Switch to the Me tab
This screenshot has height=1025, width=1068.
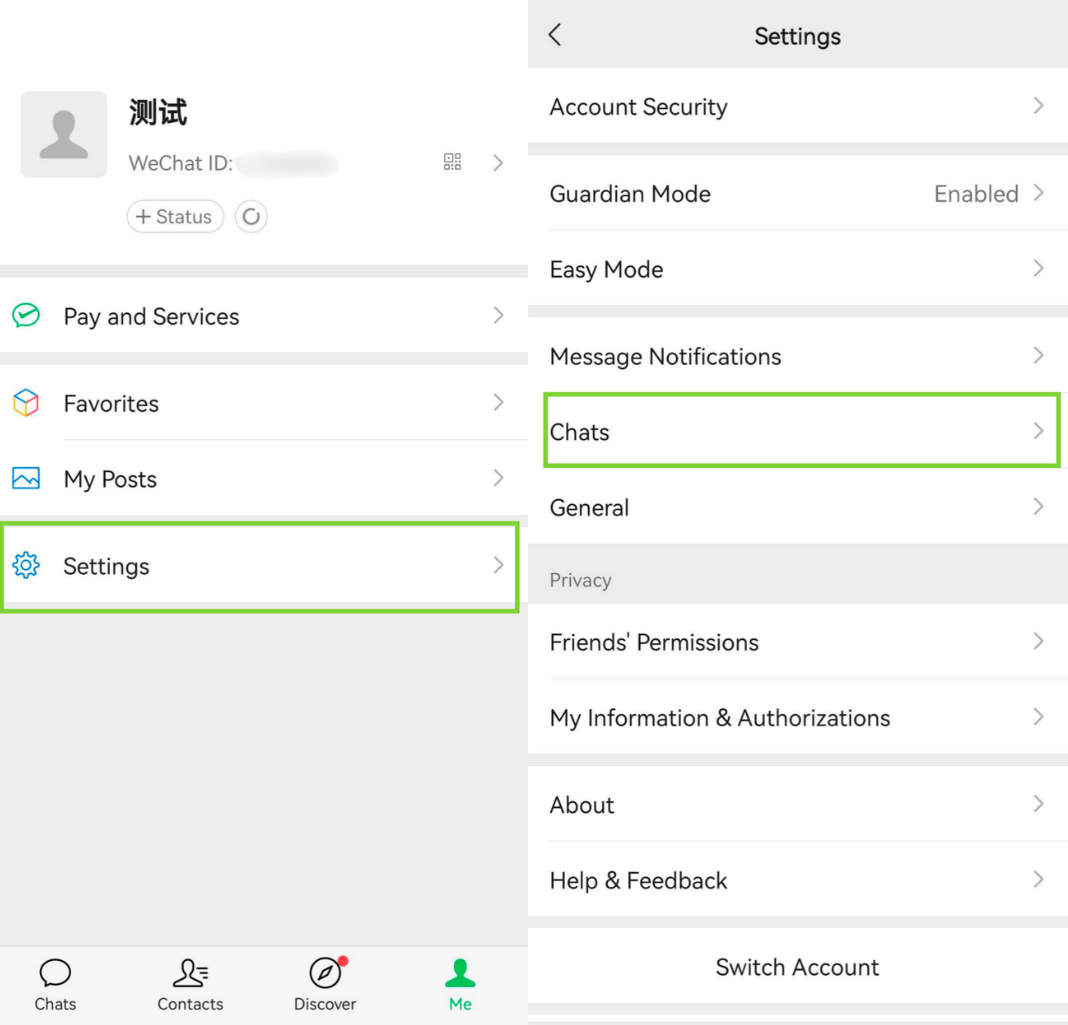(x=459, y=971)
